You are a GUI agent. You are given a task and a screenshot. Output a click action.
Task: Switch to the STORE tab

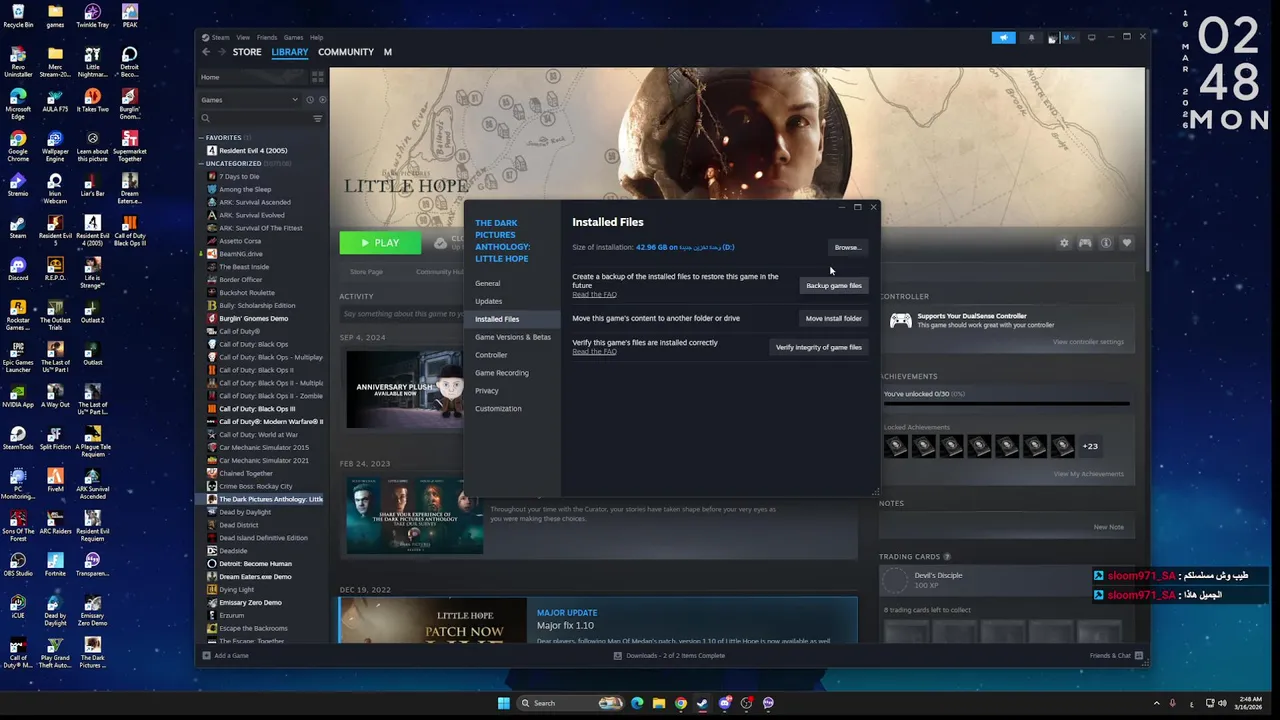[247, 52]
